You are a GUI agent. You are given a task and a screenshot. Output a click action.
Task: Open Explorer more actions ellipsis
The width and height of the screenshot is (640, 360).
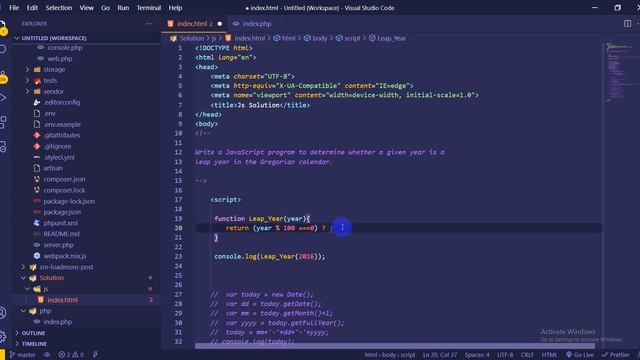click(x=149, y=24)
